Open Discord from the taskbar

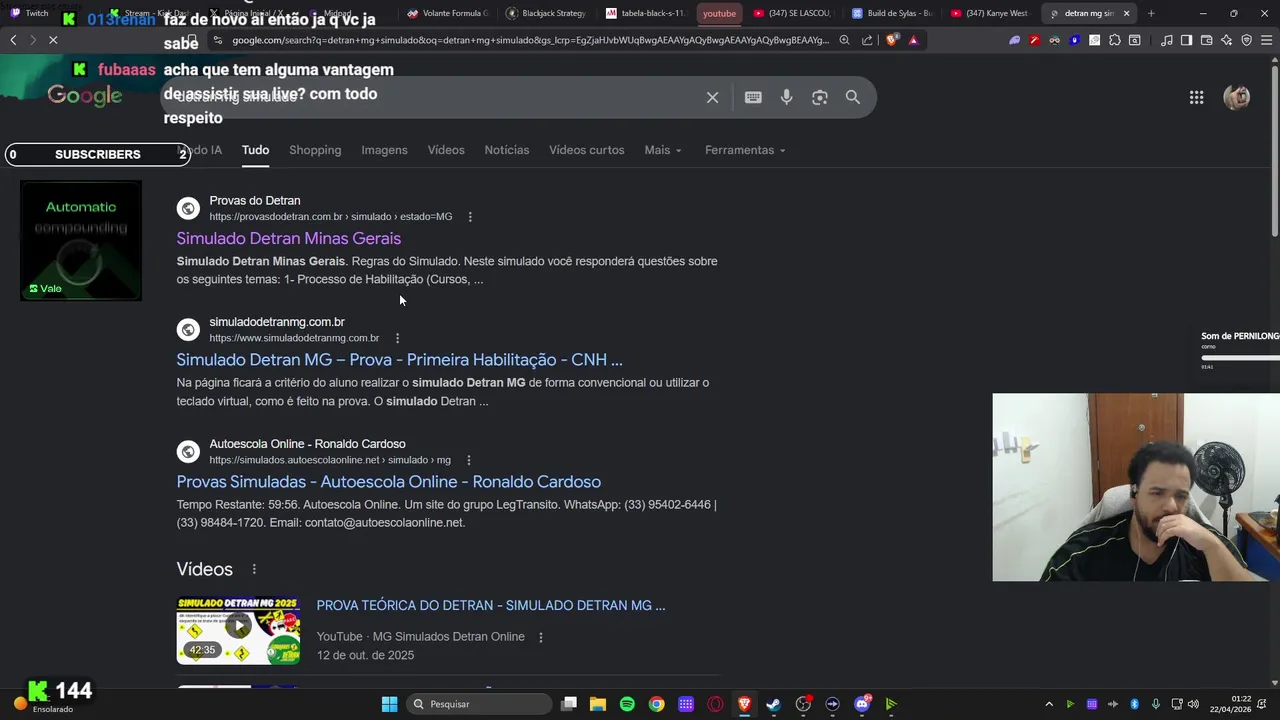862,704
